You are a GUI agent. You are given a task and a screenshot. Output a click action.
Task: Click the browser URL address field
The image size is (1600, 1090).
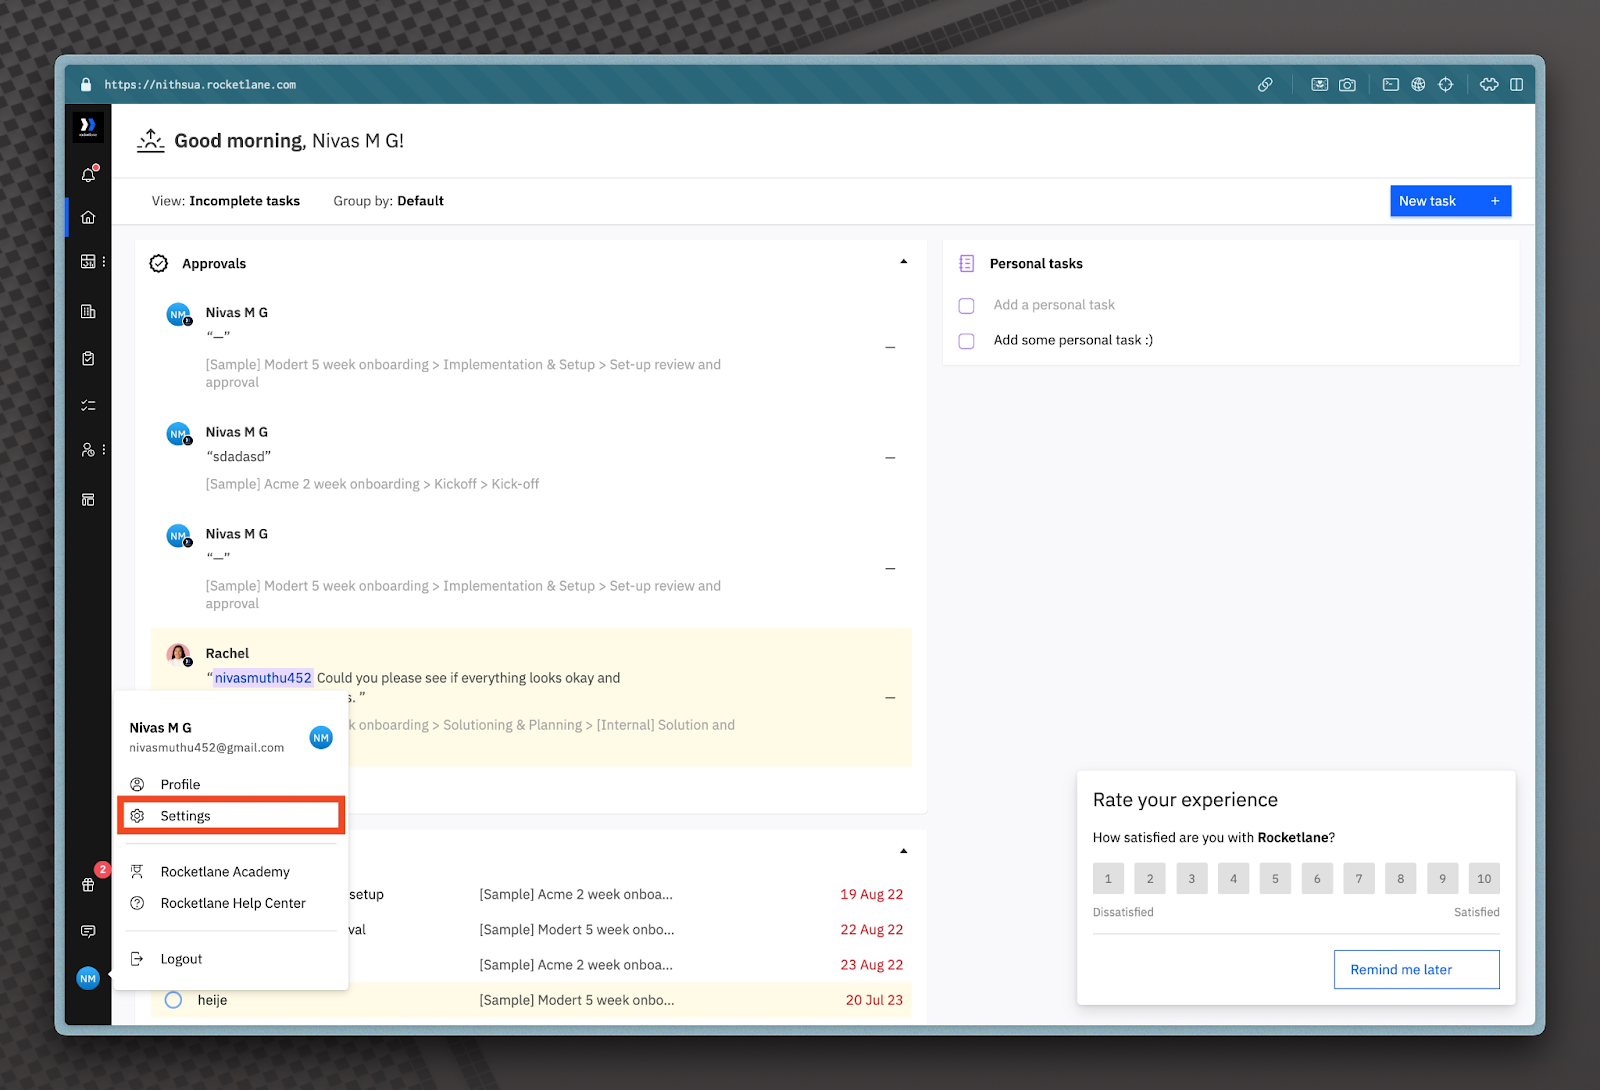tap(200, 85)
